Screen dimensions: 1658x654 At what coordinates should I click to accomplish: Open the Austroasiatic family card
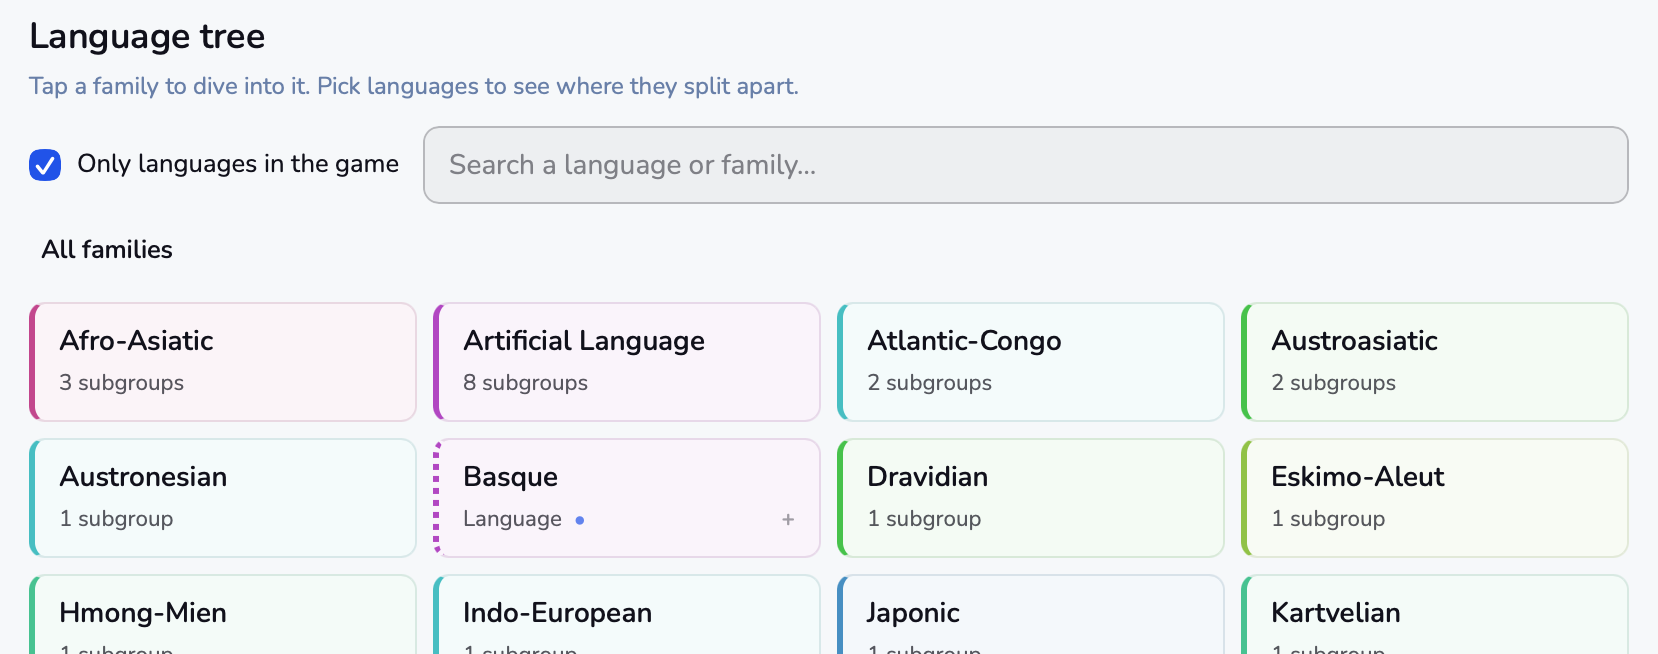tap(1435, 362)
